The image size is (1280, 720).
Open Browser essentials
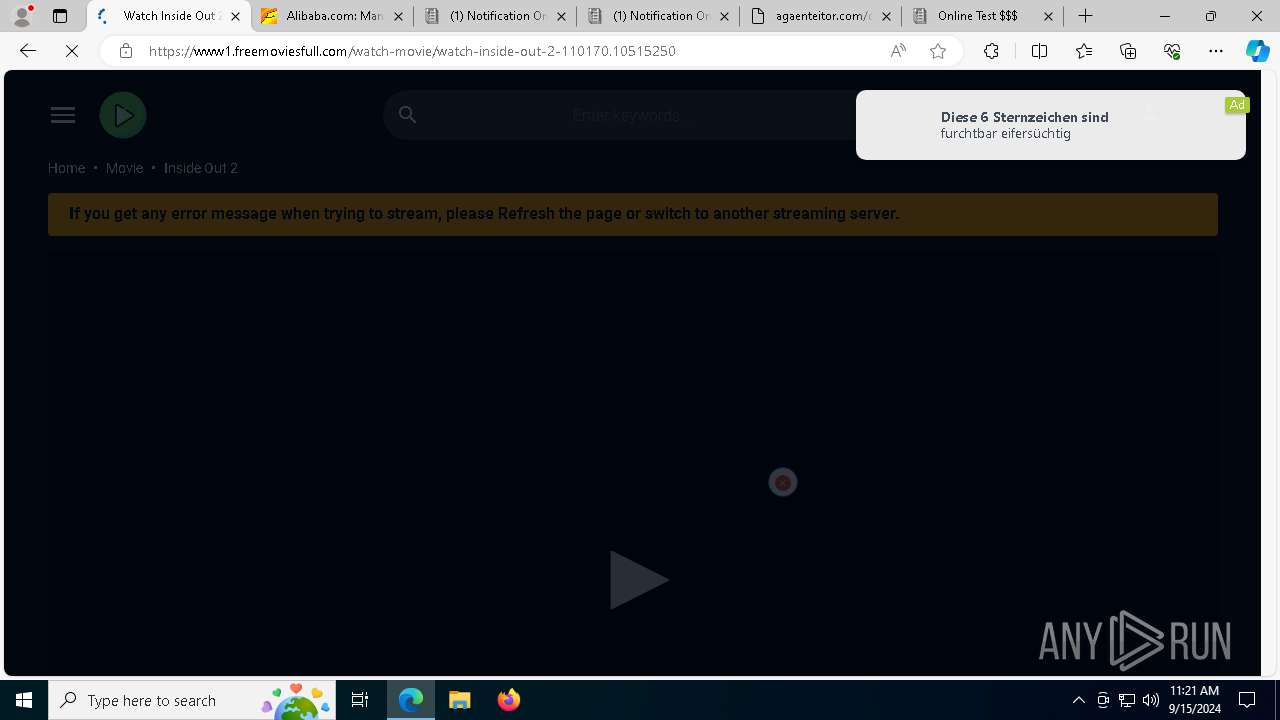tap(1172, 51)
